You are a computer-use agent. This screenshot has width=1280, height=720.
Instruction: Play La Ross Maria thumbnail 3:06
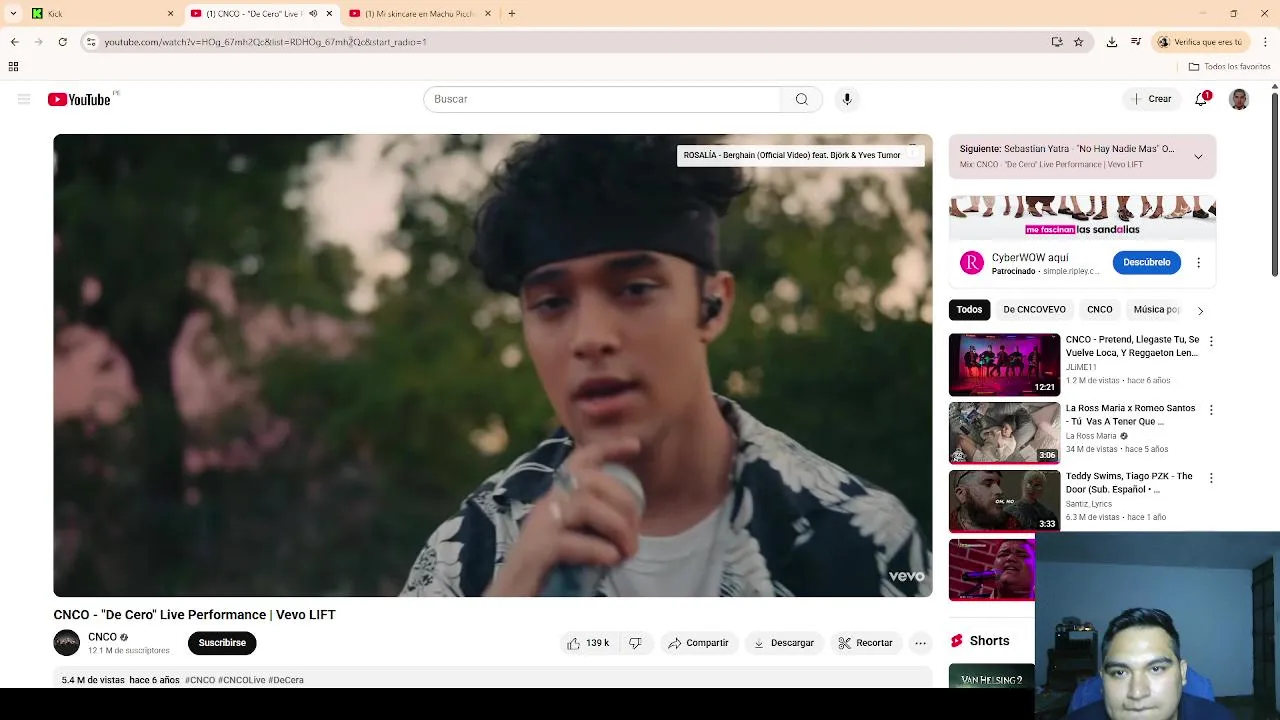(x=1004, y=433)
